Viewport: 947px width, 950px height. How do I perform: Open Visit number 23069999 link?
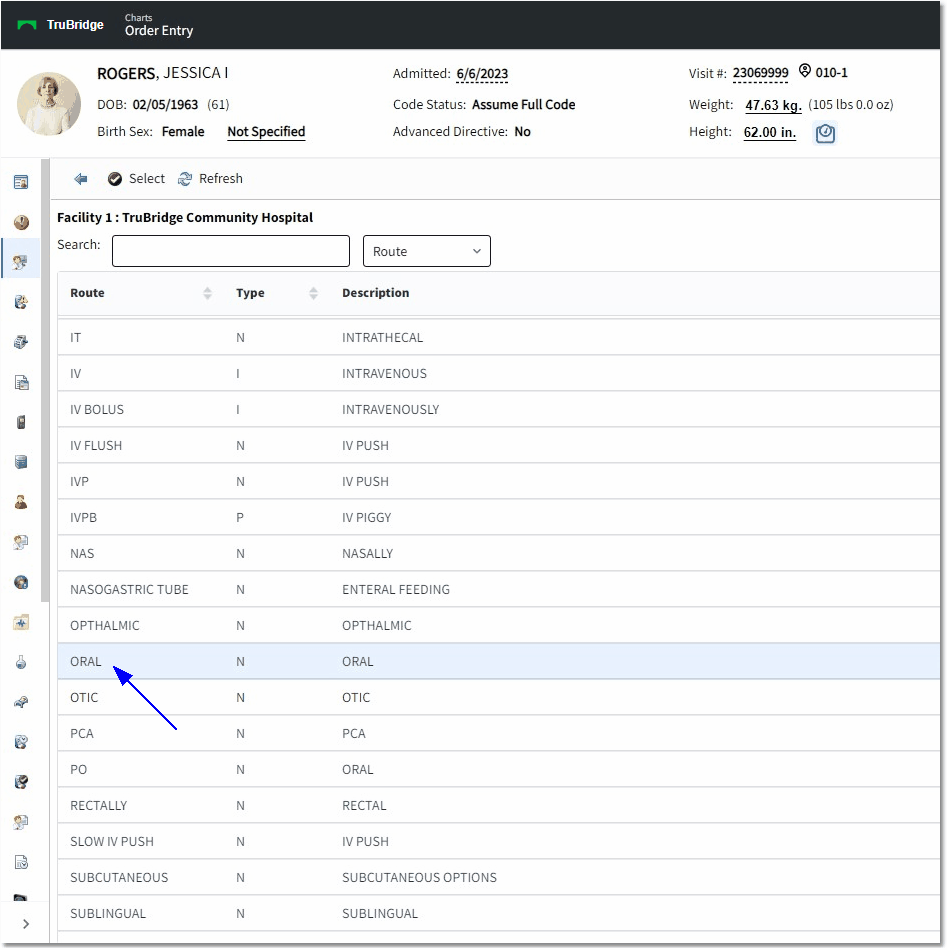(760, 73)
